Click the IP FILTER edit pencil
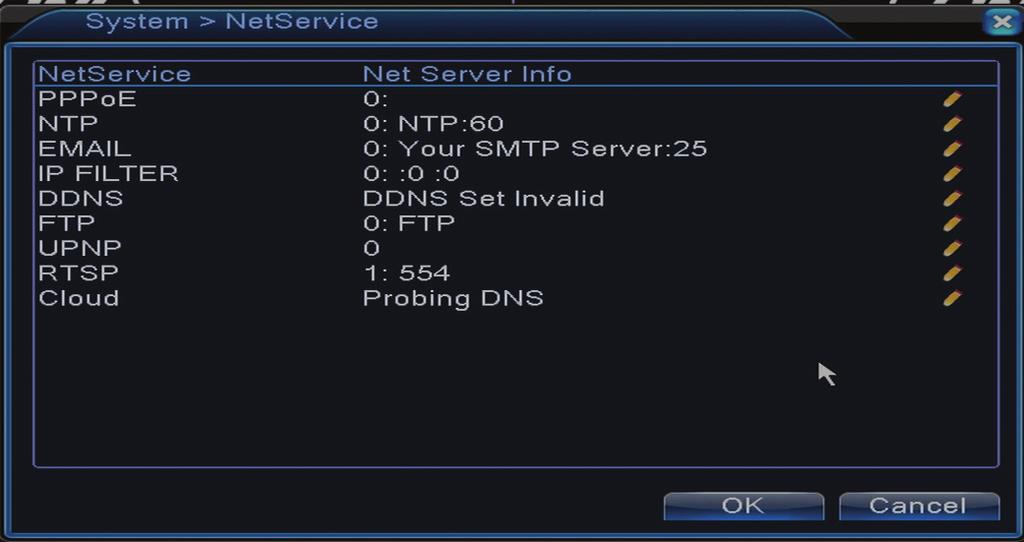The image size is (1024, 542). [x=952, y=174]
